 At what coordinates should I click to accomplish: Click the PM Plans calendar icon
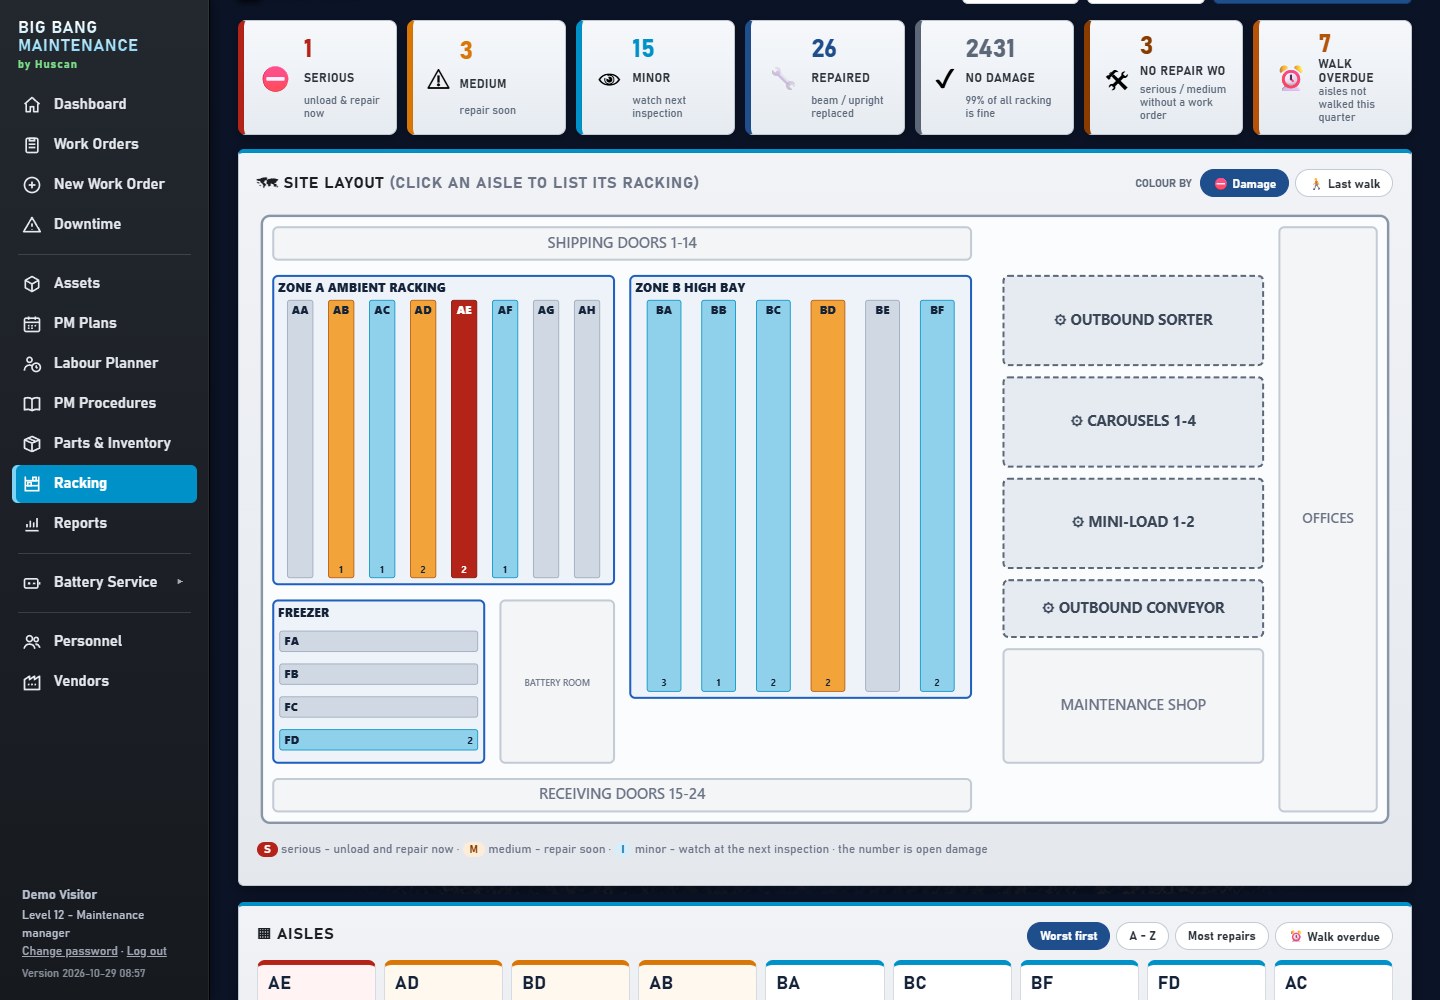click(32, 323)
